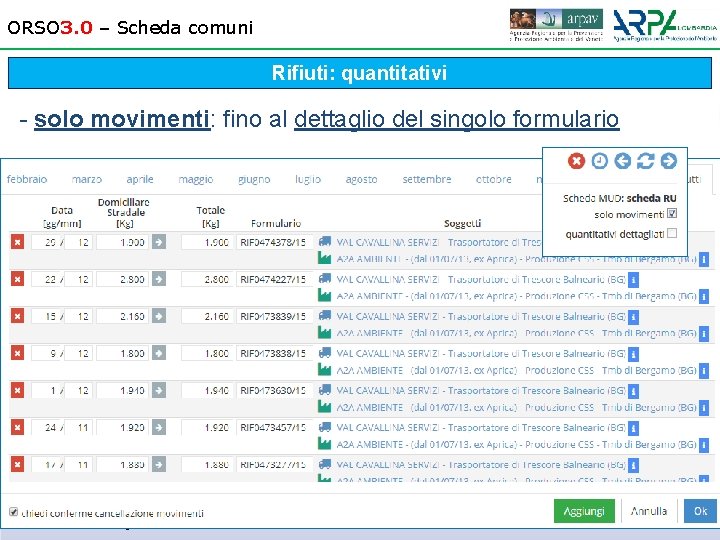The height and width of the screenshot is (540, 720).
Task: Switch to the giugno tab
Action: tap(254, 179)
